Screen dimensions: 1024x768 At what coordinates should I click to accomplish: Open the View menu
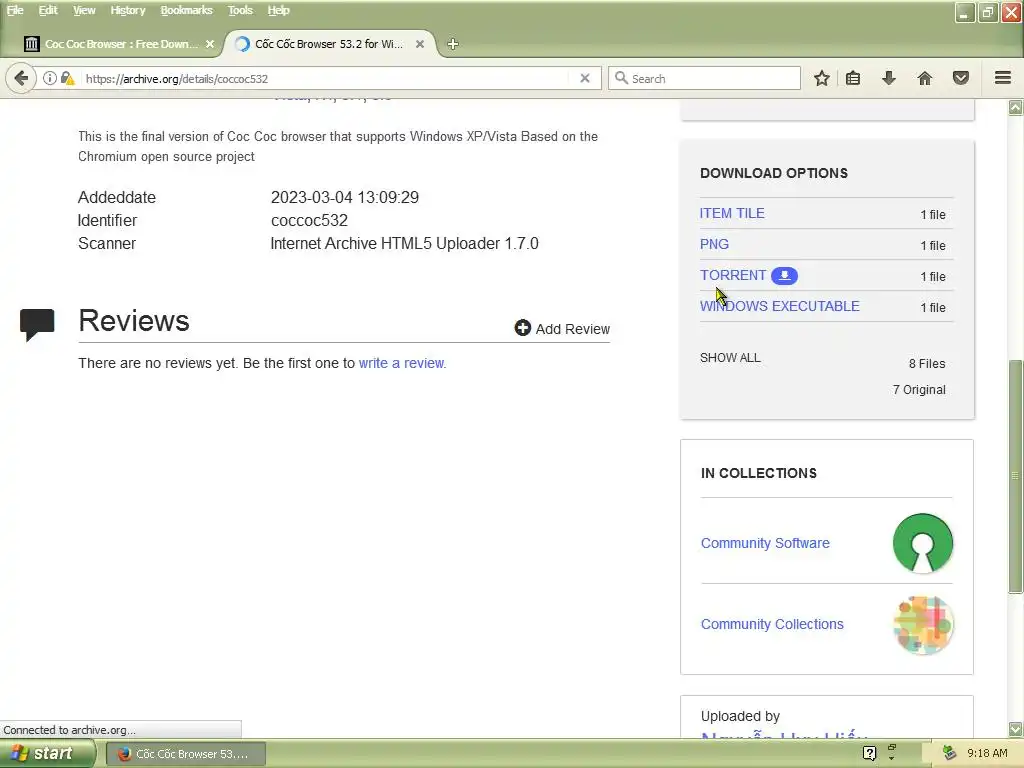(84, 10)
